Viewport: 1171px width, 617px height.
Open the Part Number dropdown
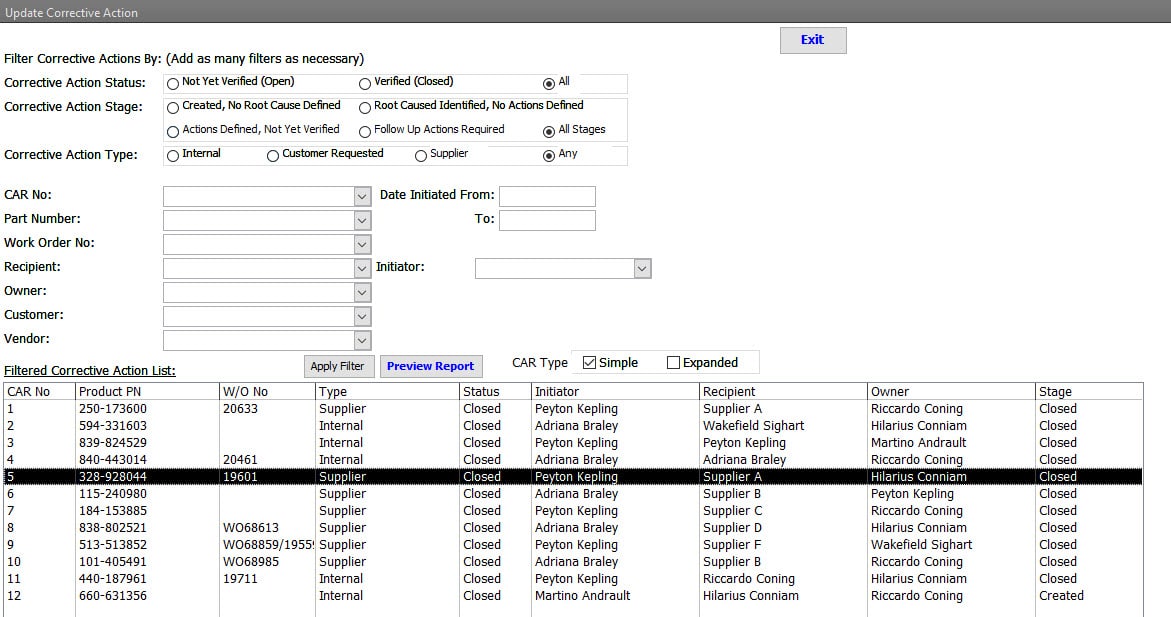(362, 220)
